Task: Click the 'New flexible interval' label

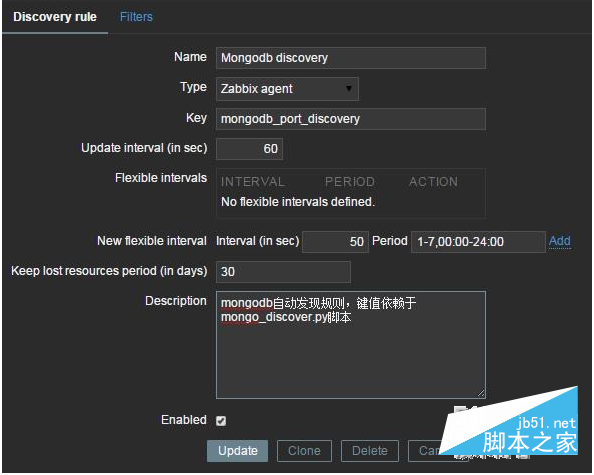Action: click(x=152, y=241)
